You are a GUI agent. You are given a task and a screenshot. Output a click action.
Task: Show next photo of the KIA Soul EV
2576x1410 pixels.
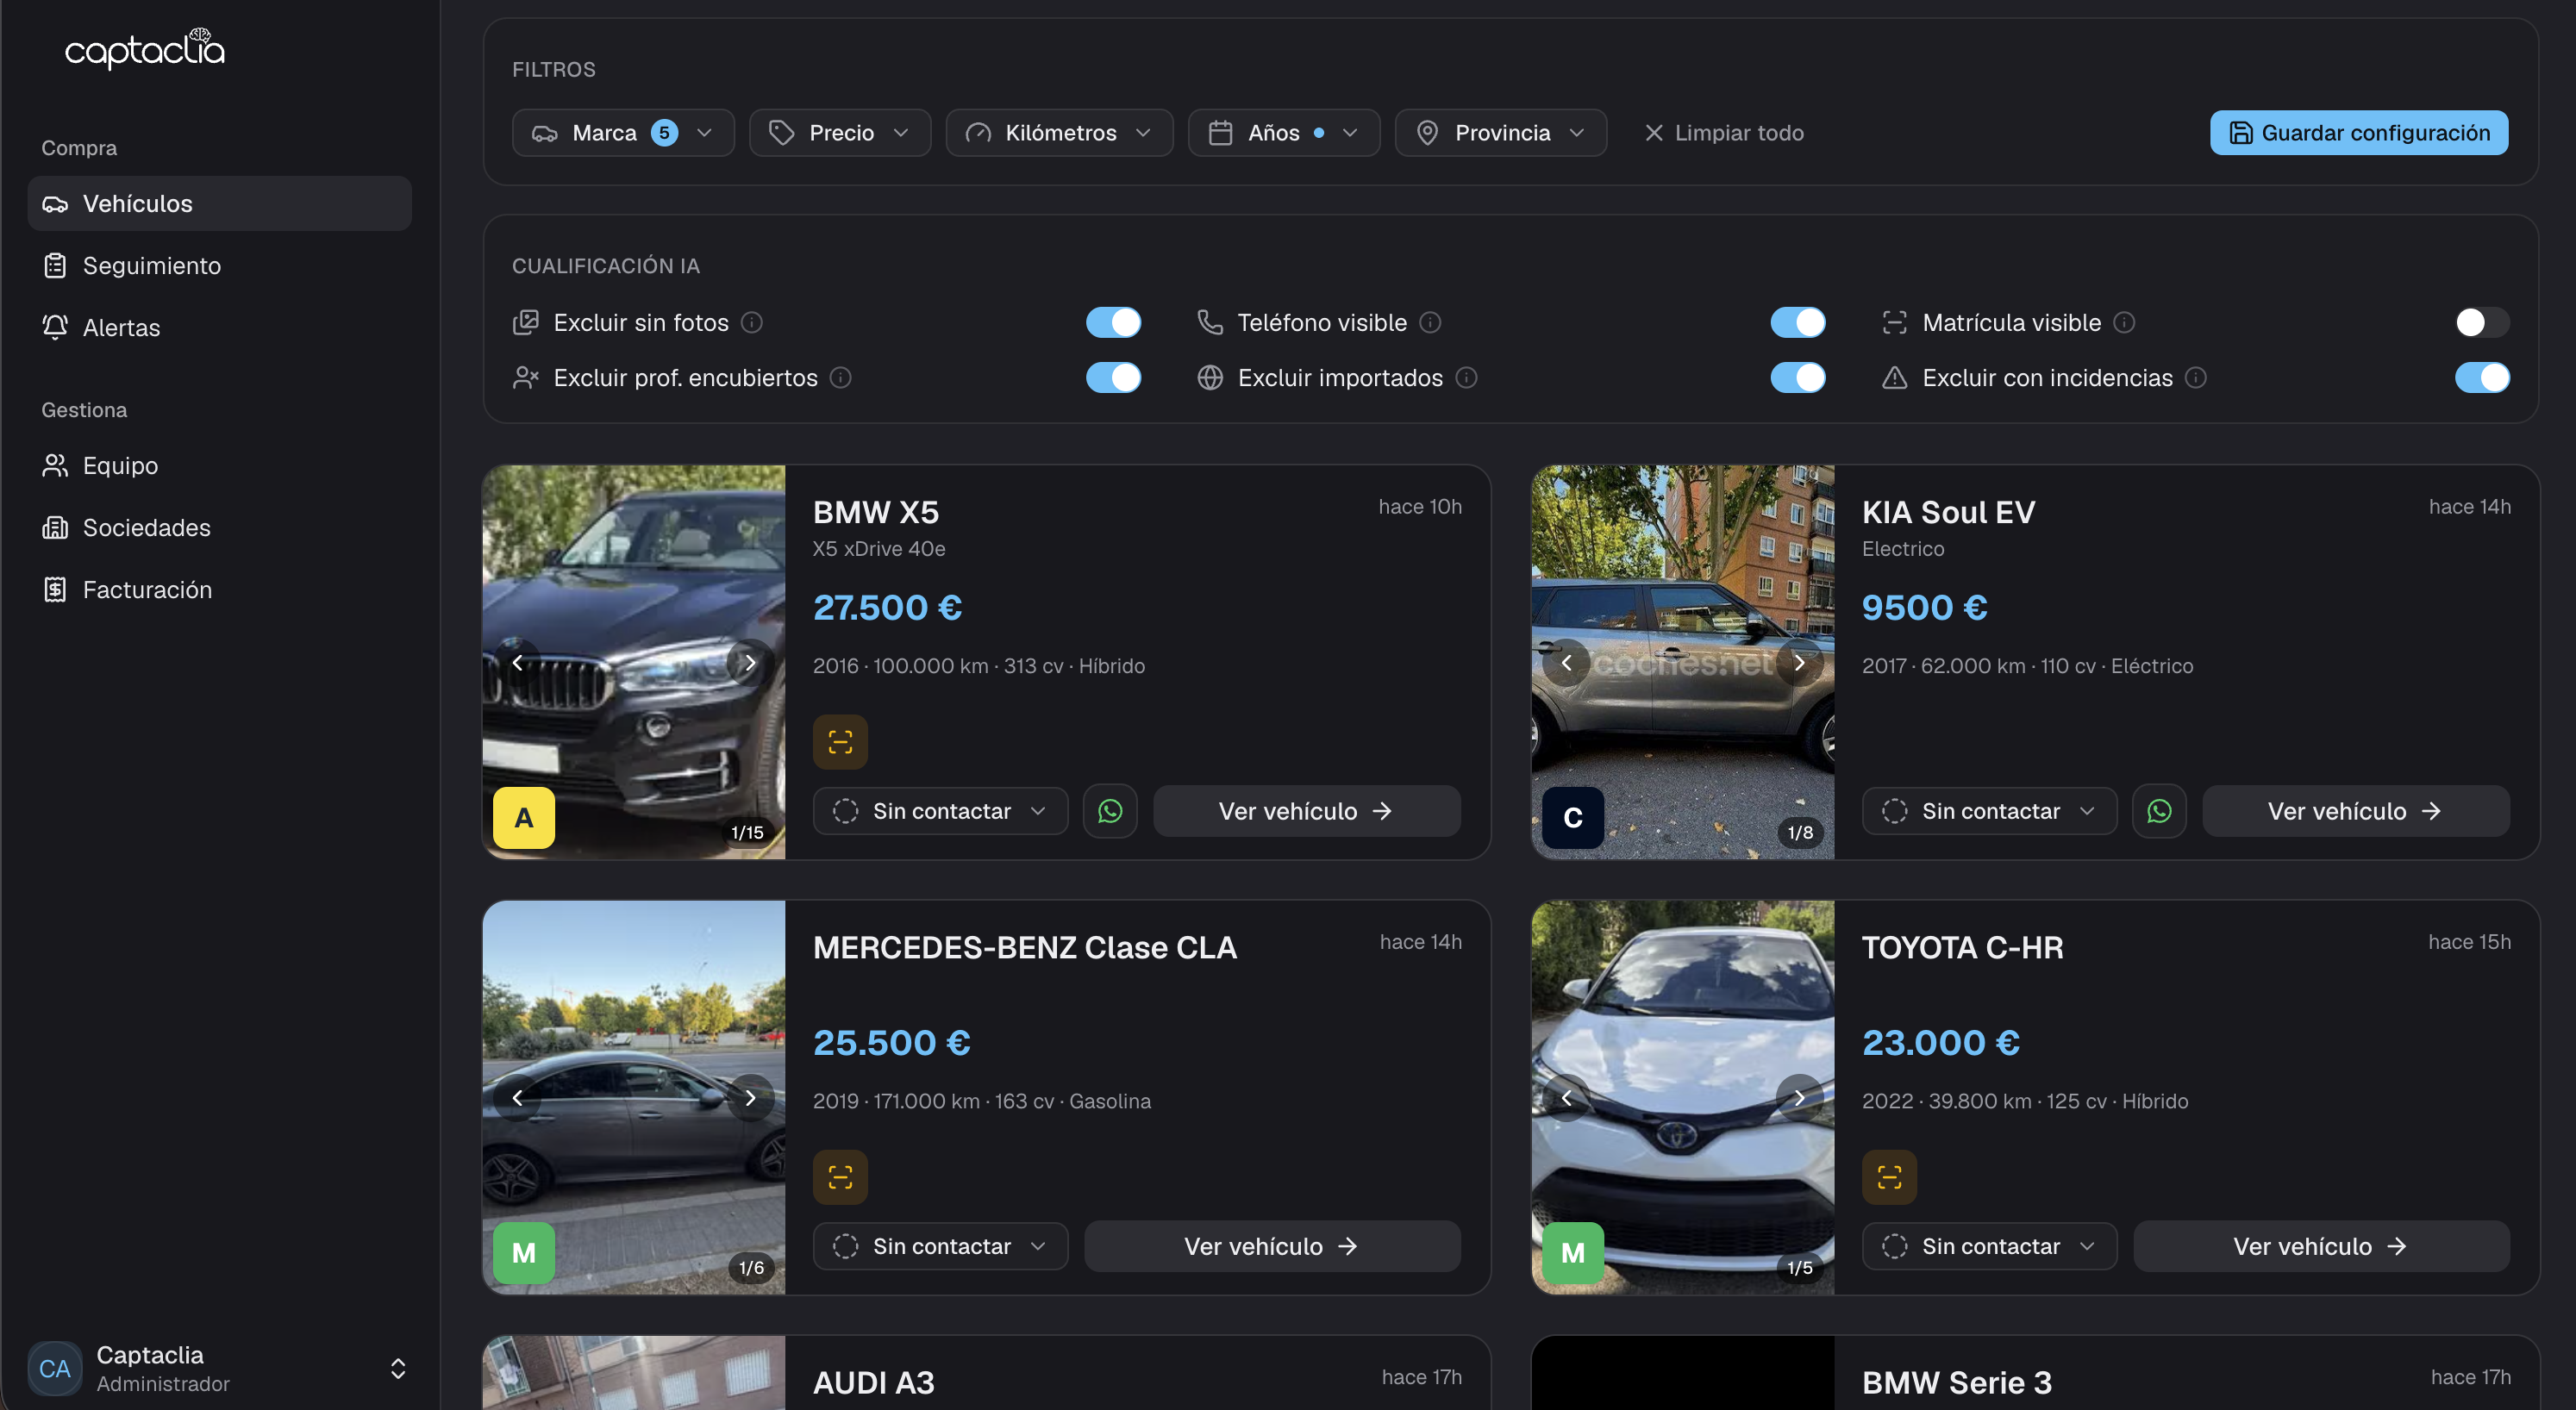pyautogui.click(x=1799, y=662)
